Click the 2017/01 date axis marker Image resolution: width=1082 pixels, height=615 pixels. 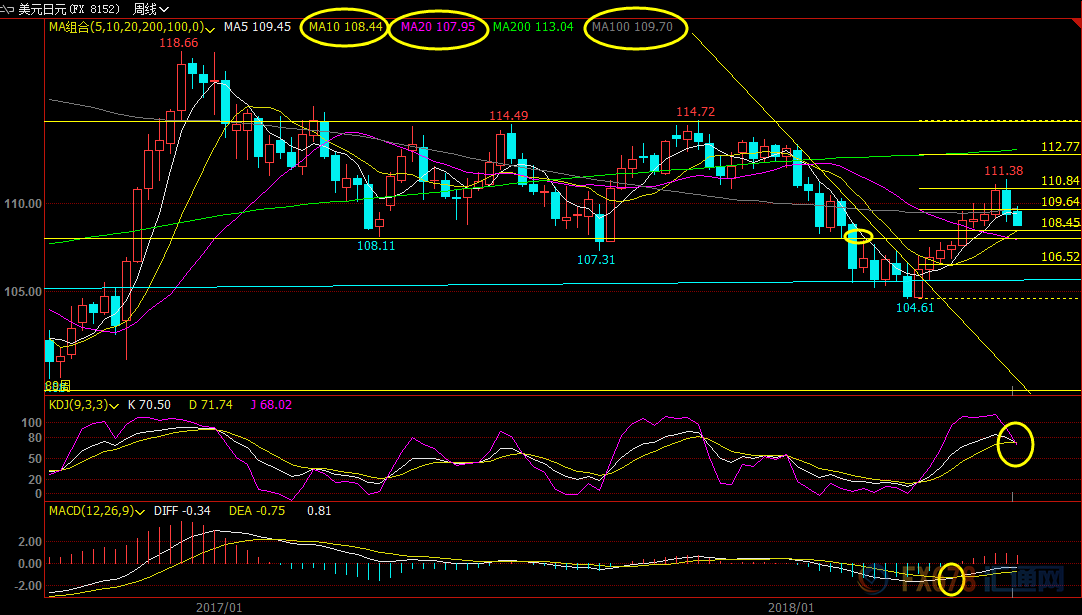(219, 606)
